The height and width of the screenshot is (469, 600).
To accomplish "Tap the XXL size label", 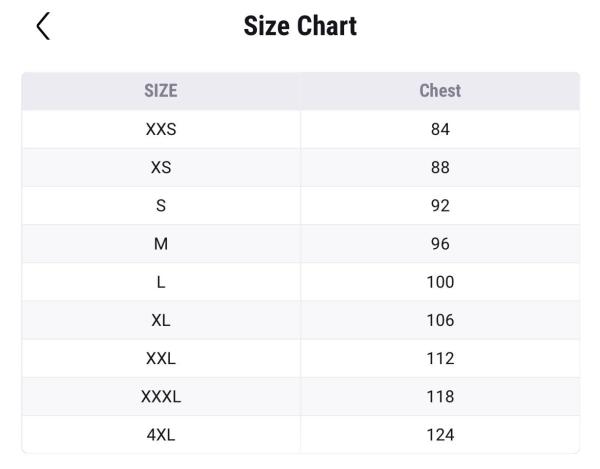I will pos(161,358).
